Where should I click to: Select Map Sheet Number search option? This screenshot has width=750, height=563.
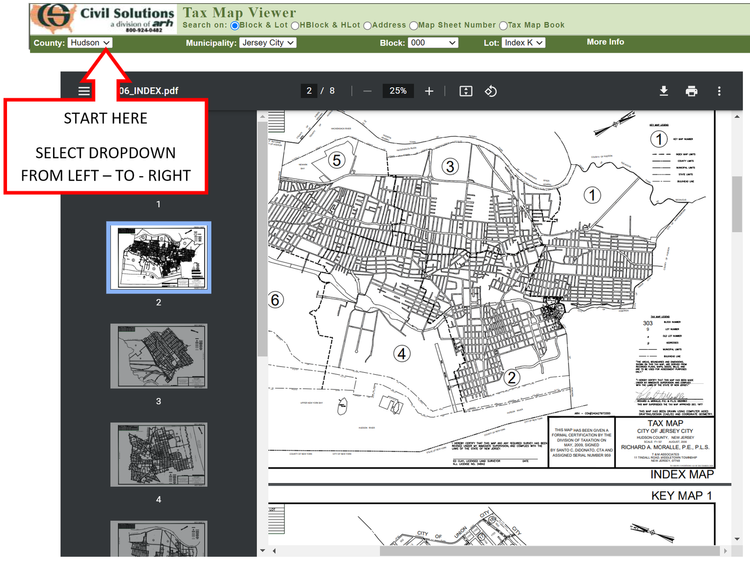[413, 25]
